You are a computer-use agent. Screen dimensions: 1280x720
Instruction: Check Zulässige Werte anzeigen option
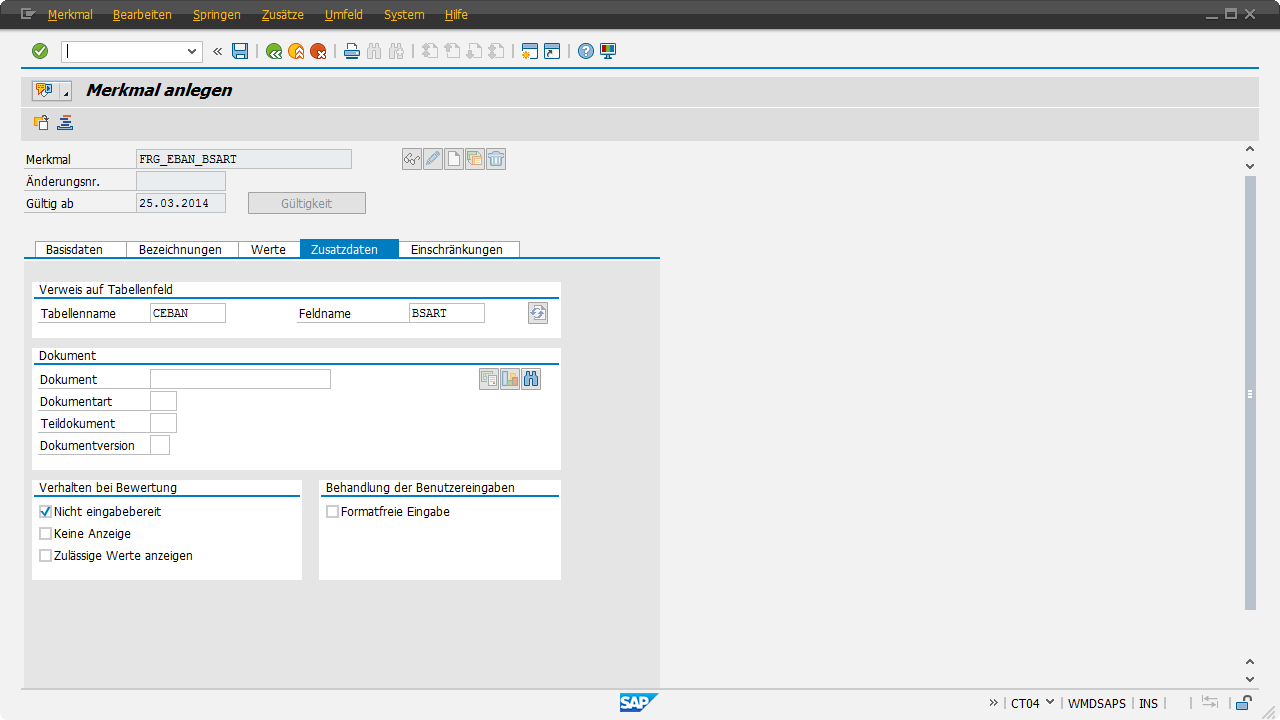coord(45,556)
